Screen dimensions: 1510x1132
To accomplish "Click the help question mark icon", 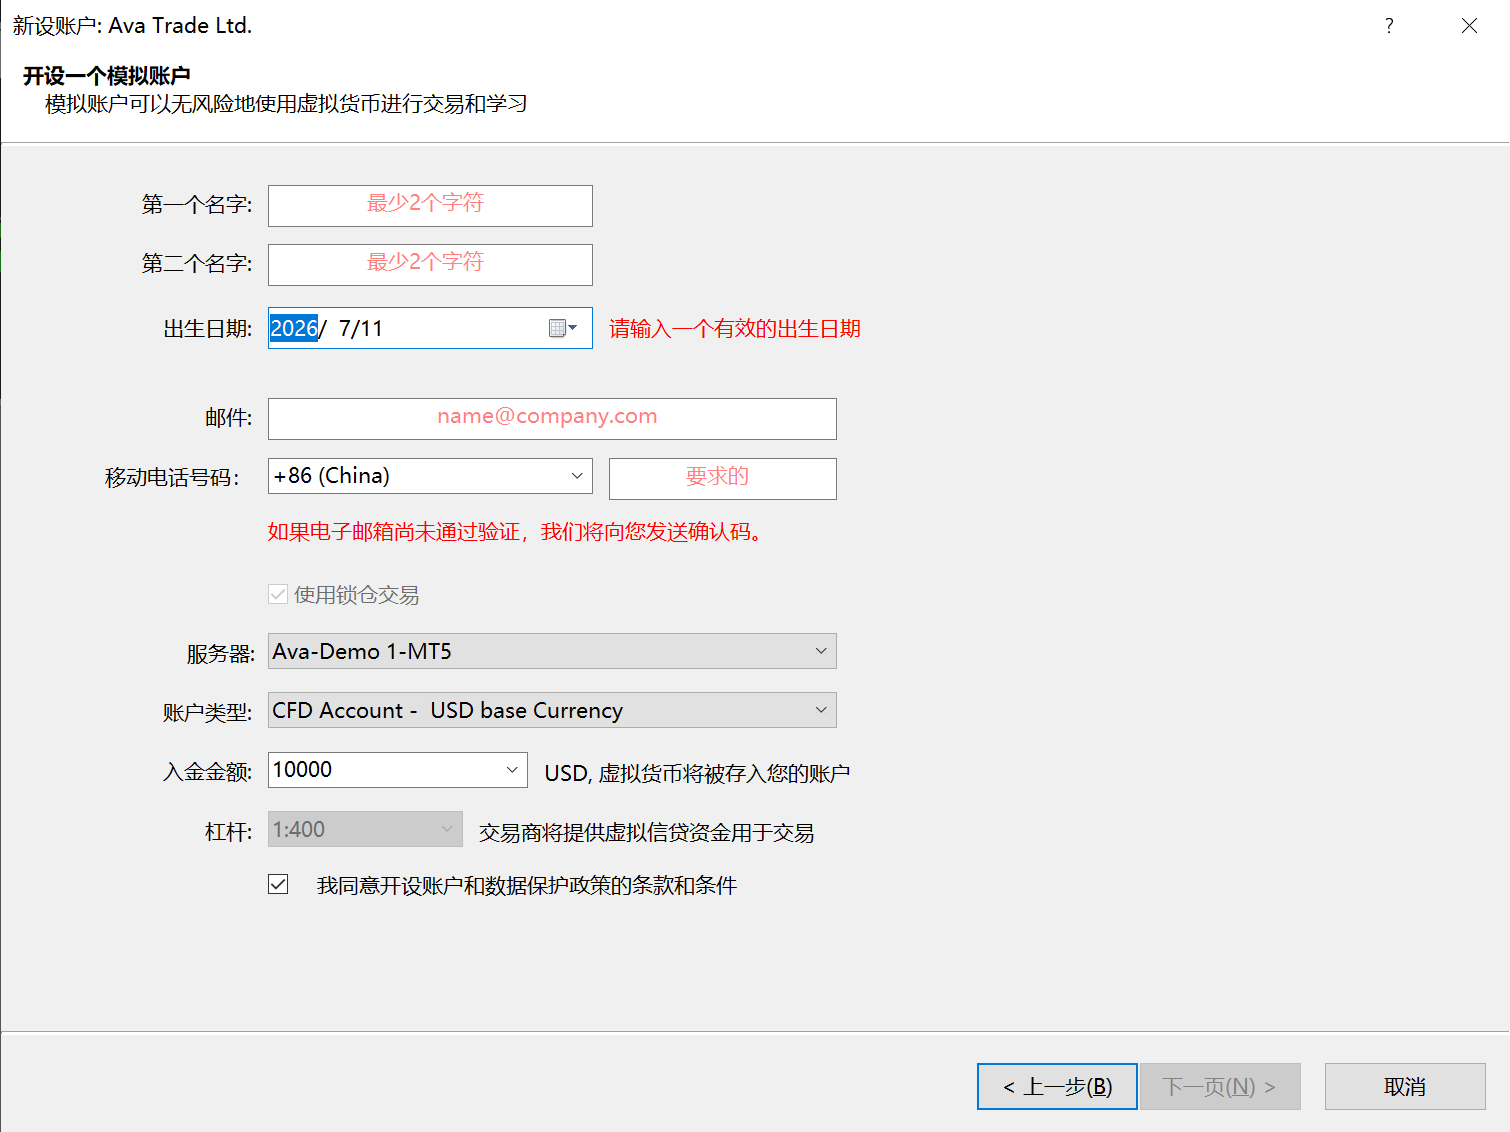I will tap(1389, 26).
